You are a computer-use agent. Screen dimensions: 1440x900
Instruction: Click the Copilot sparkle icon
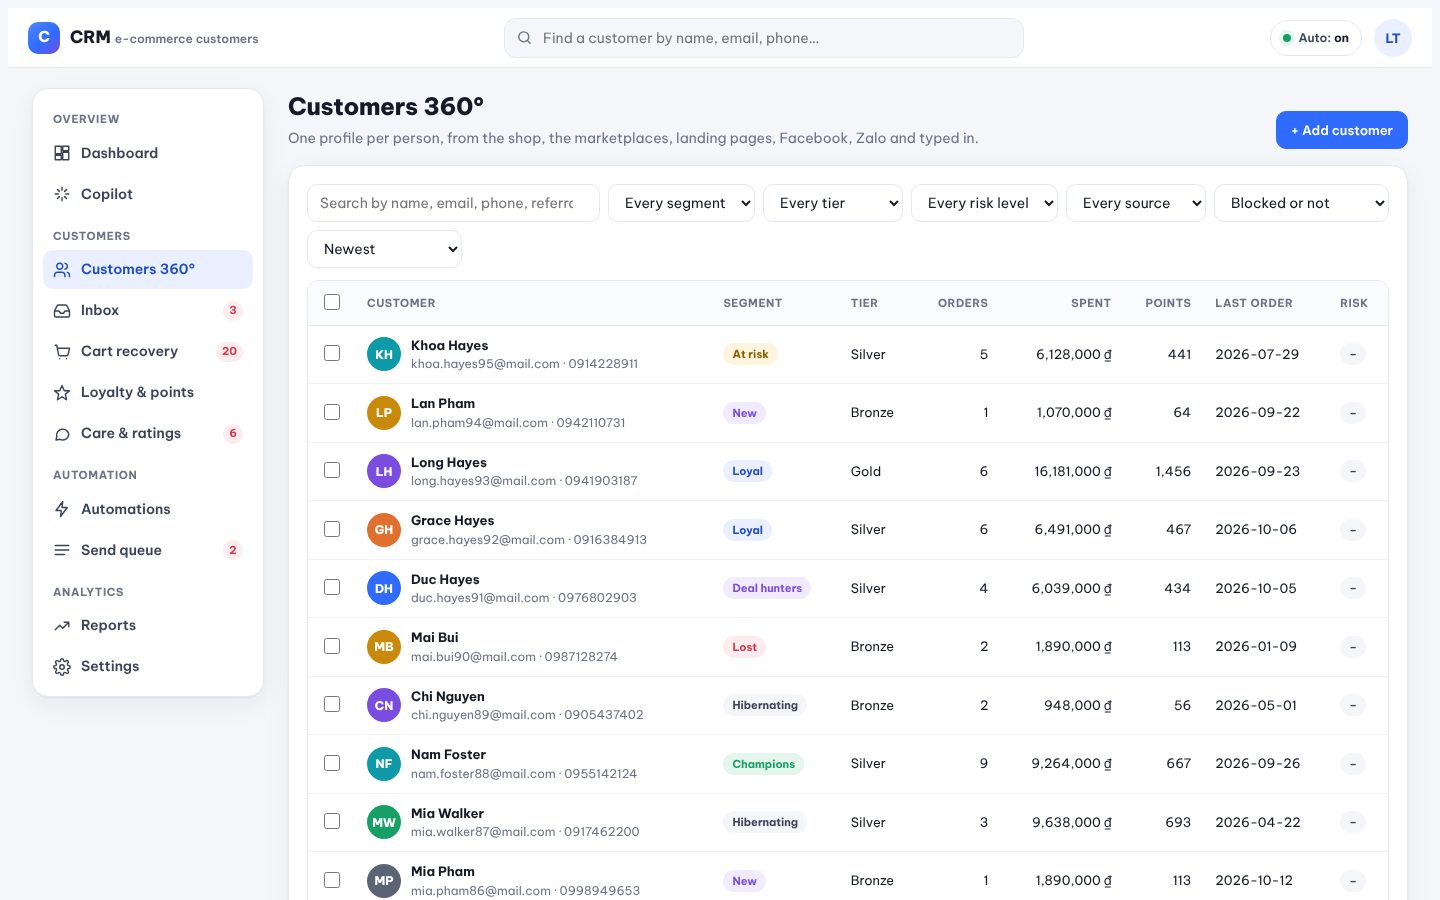[x=62, y=194]
